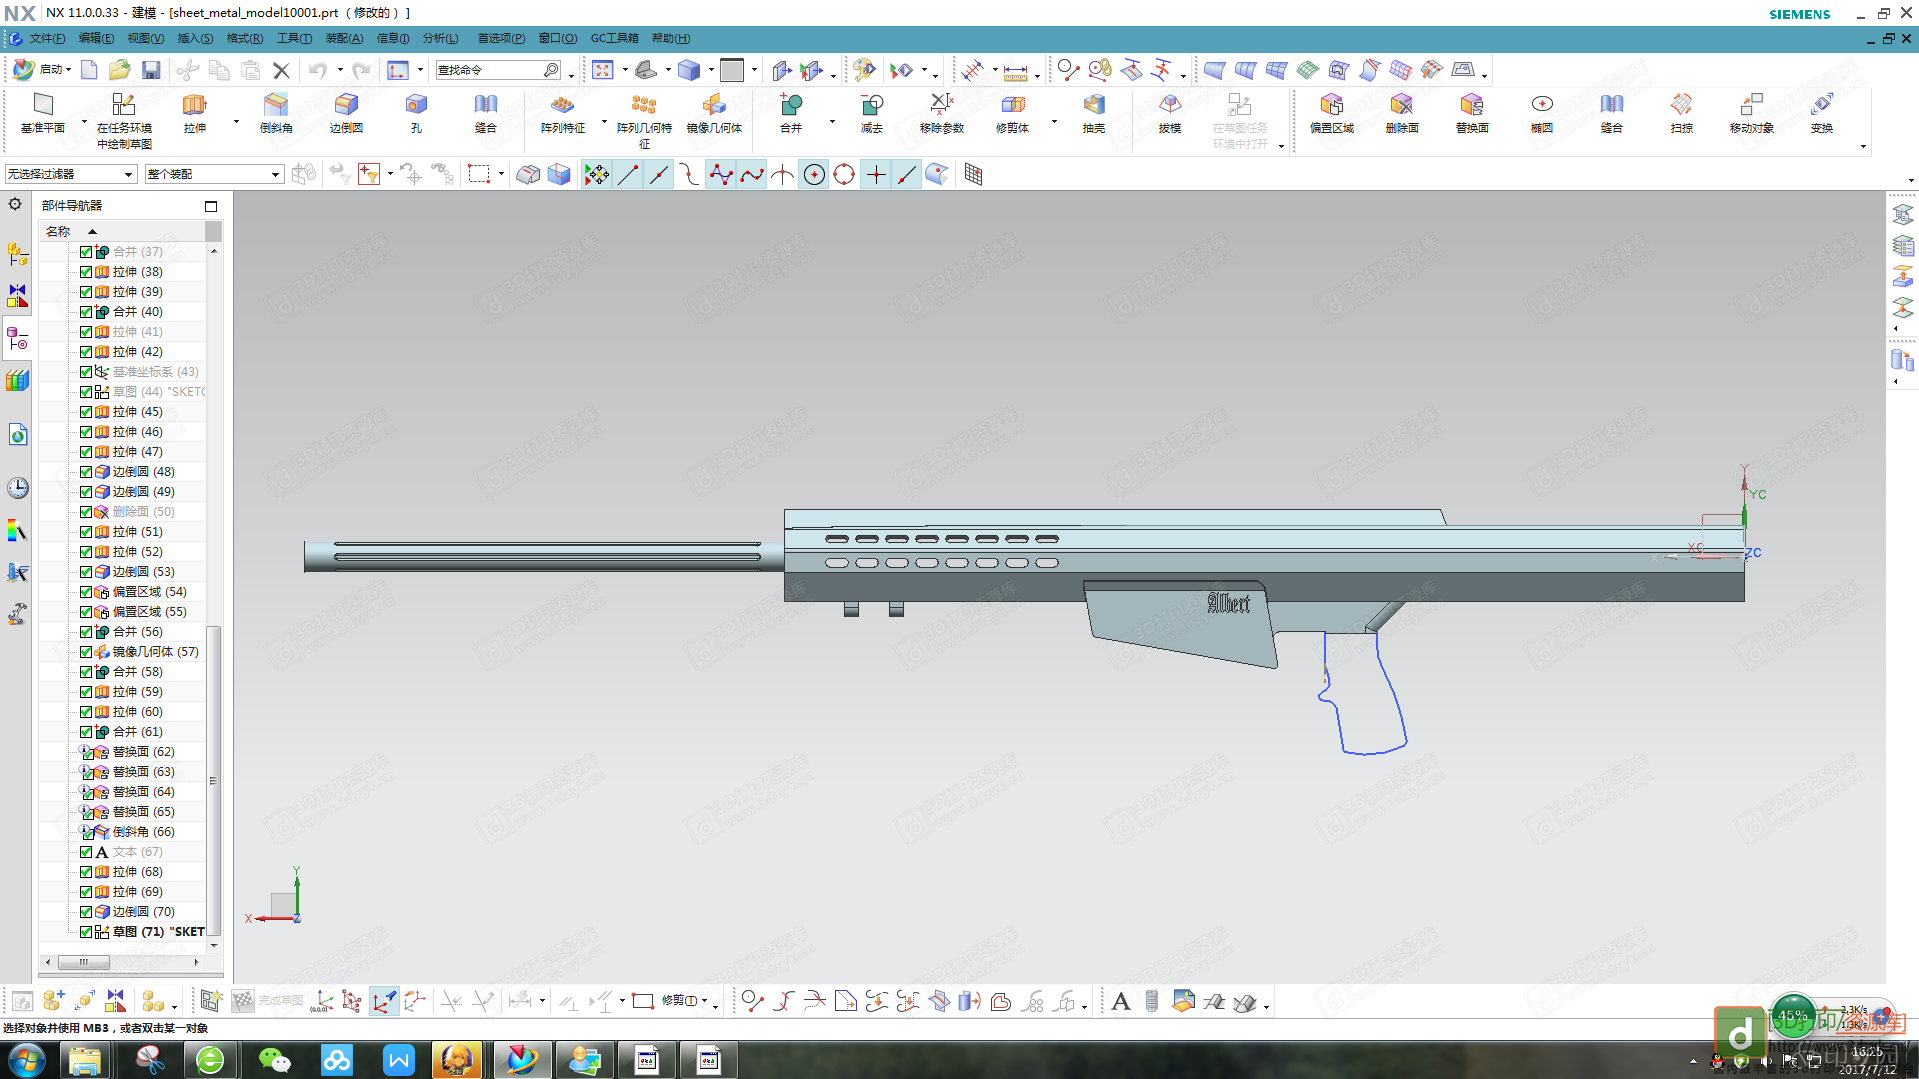The image size is (1919, 1079).
Task: Toggle the checkbox for 拉伸 (45)
Action: click(86, 412)
